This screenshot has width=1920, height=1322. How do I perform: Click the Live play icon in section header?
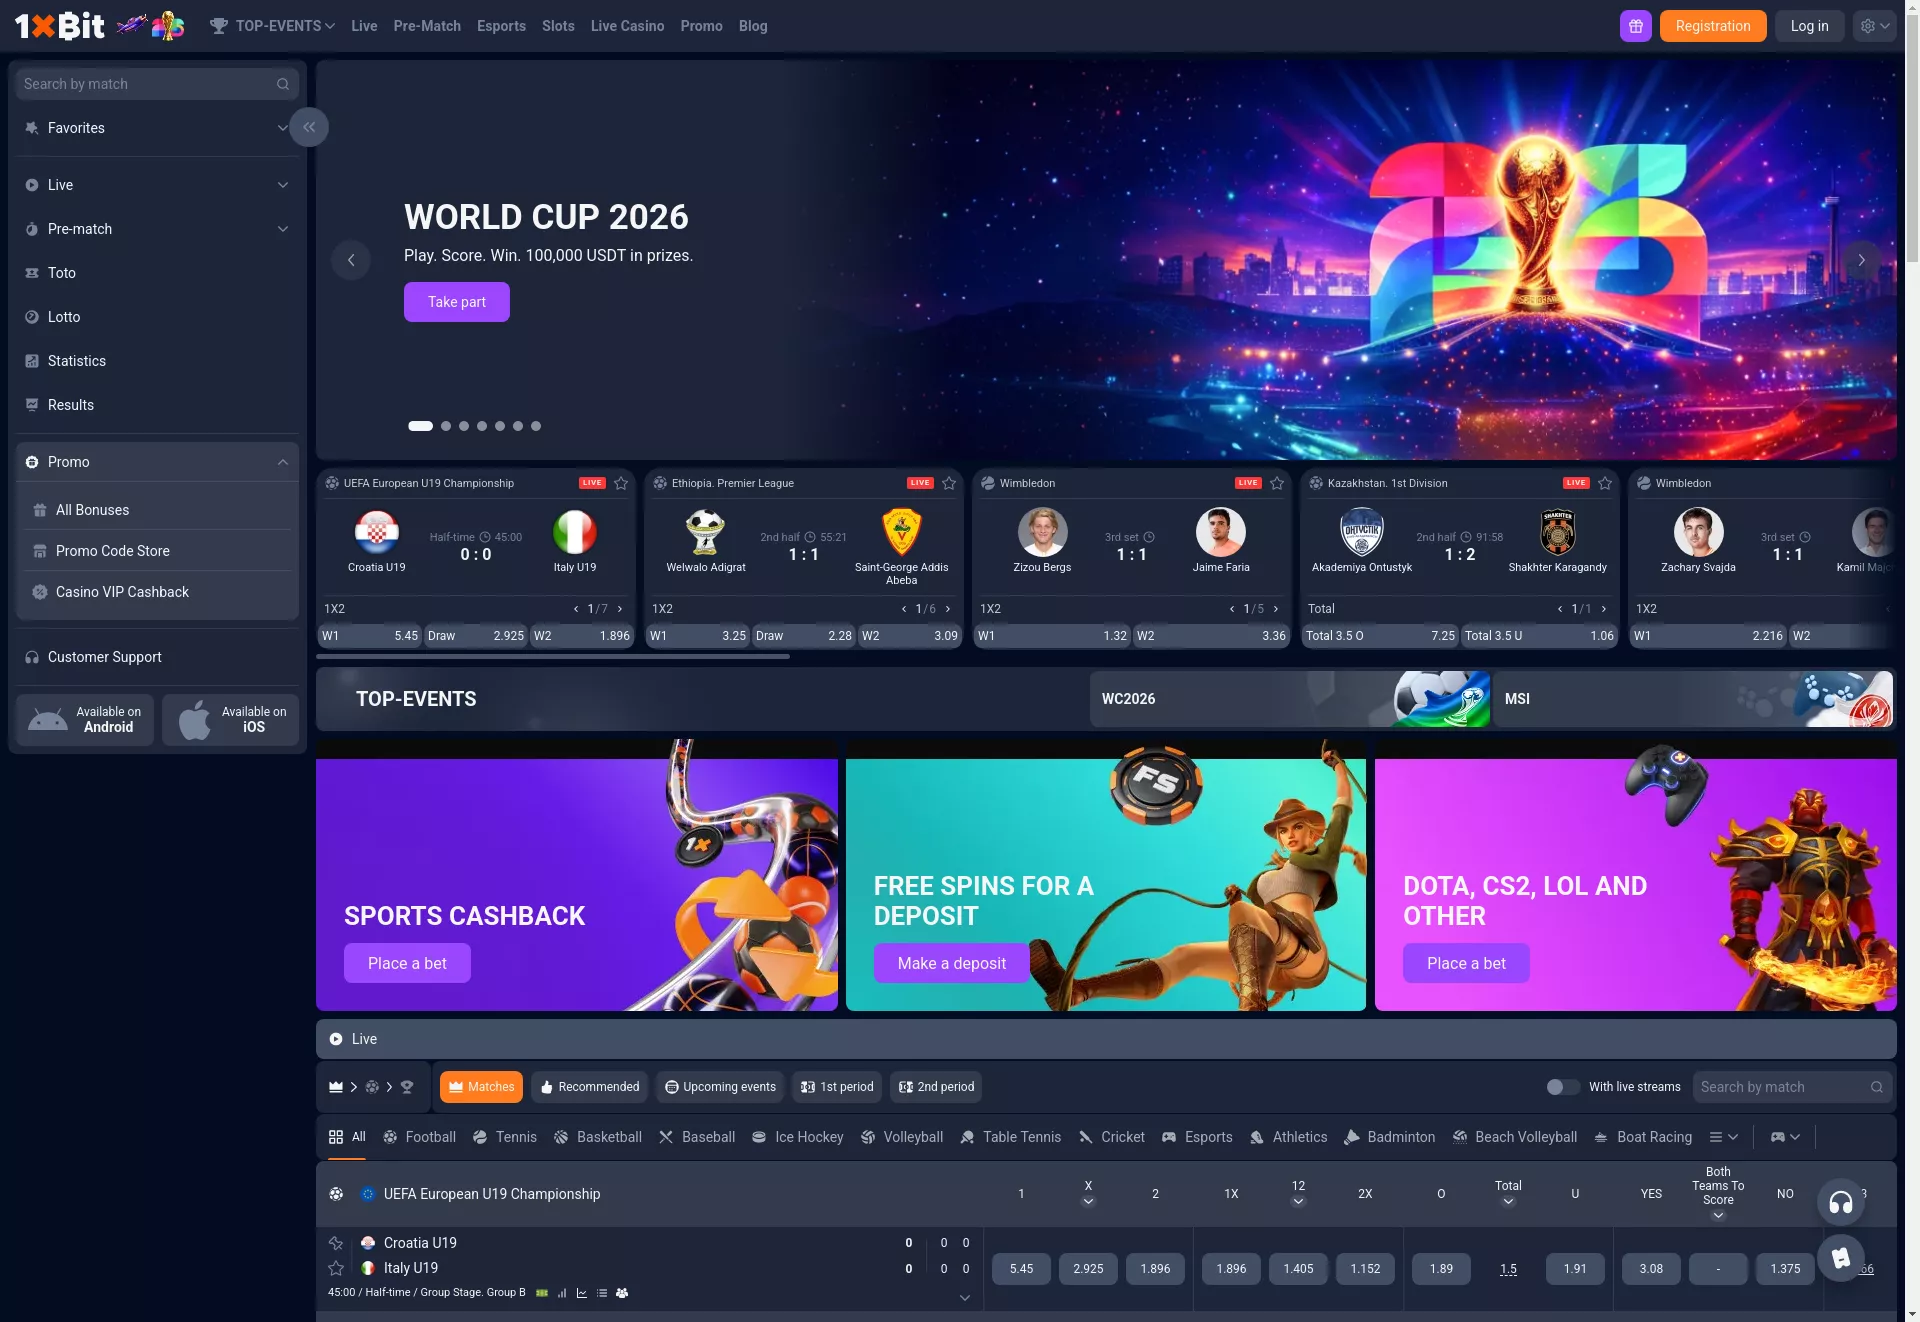(x=336, y=1039)
